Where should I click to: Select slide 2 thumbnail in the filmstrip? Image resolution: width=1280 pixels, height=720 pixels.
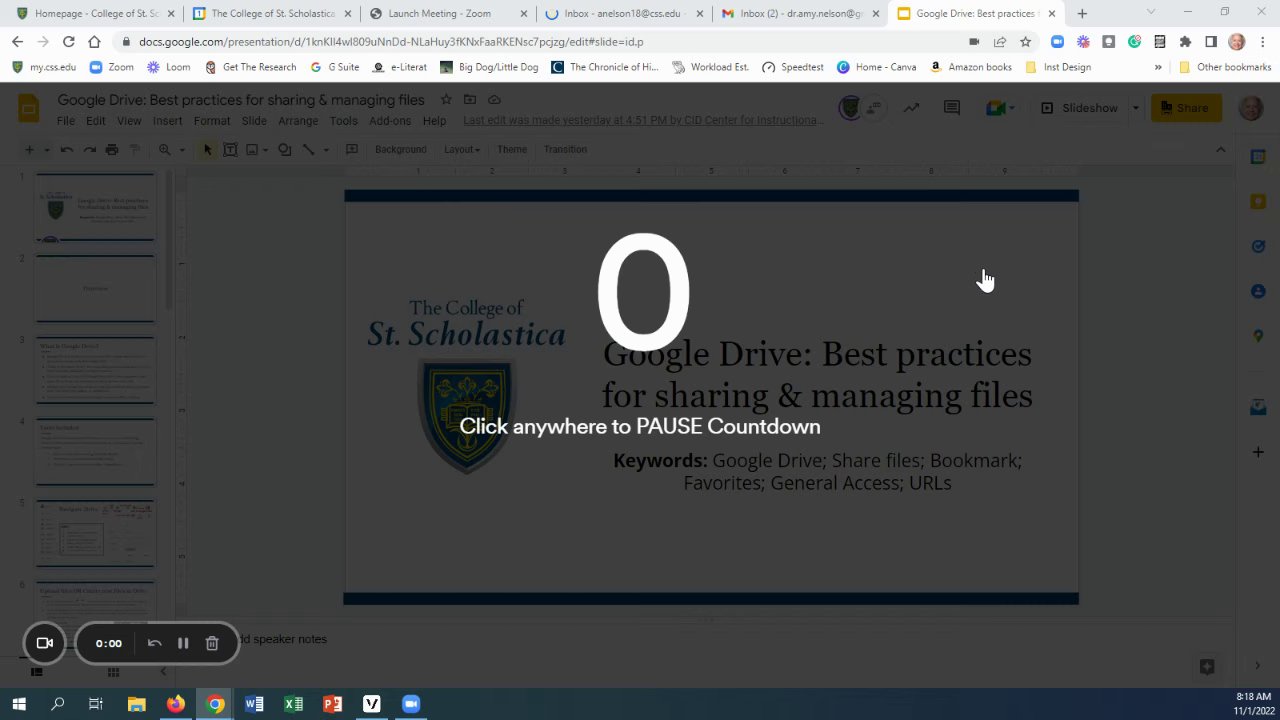95,288
